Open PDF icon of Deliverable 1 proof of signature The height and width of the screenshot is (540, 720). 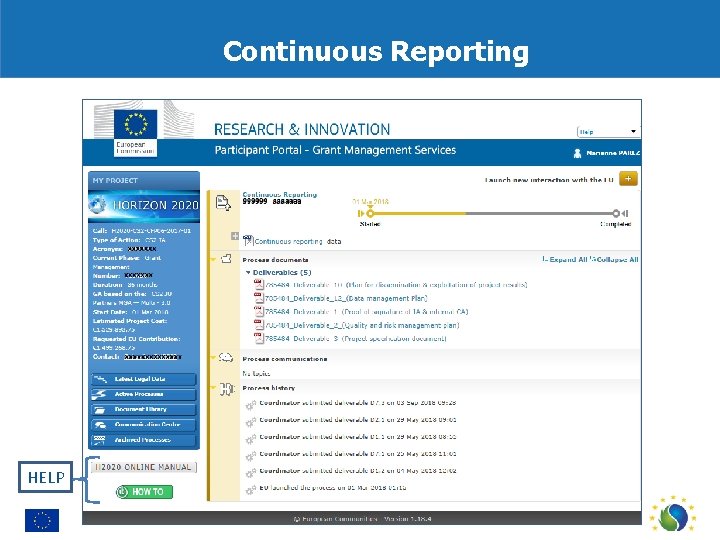[259, 311]
